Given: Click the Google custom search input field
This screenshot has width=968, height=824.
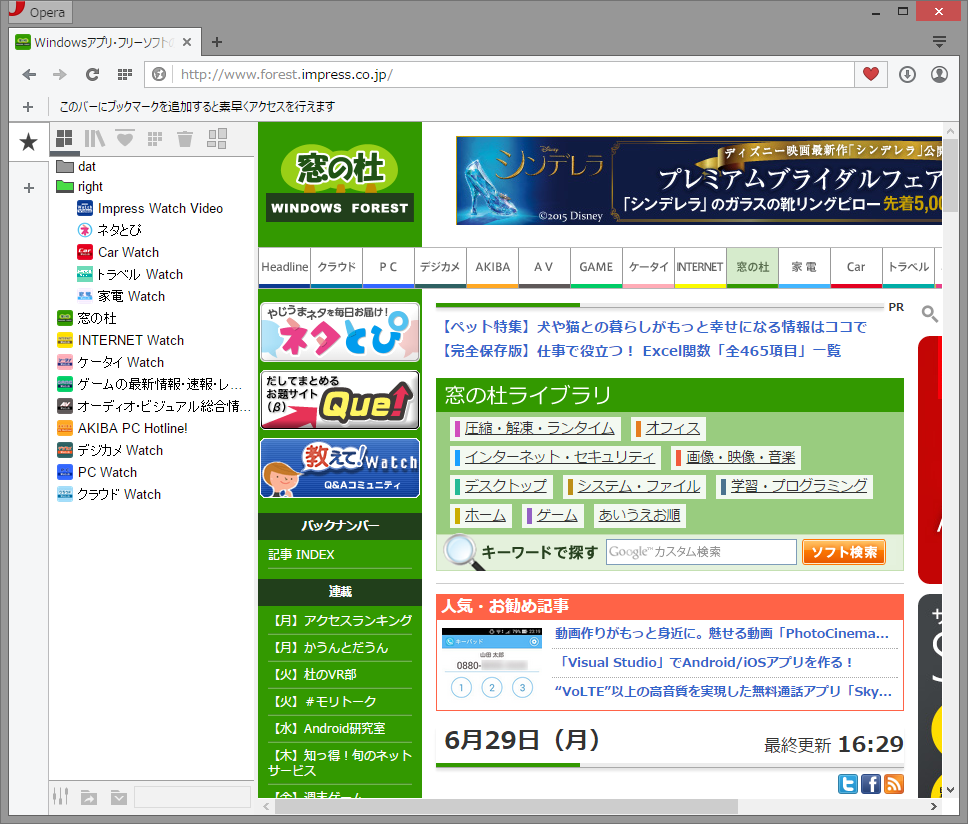Looking at the screenshot, I should click(x=701, y=551).
